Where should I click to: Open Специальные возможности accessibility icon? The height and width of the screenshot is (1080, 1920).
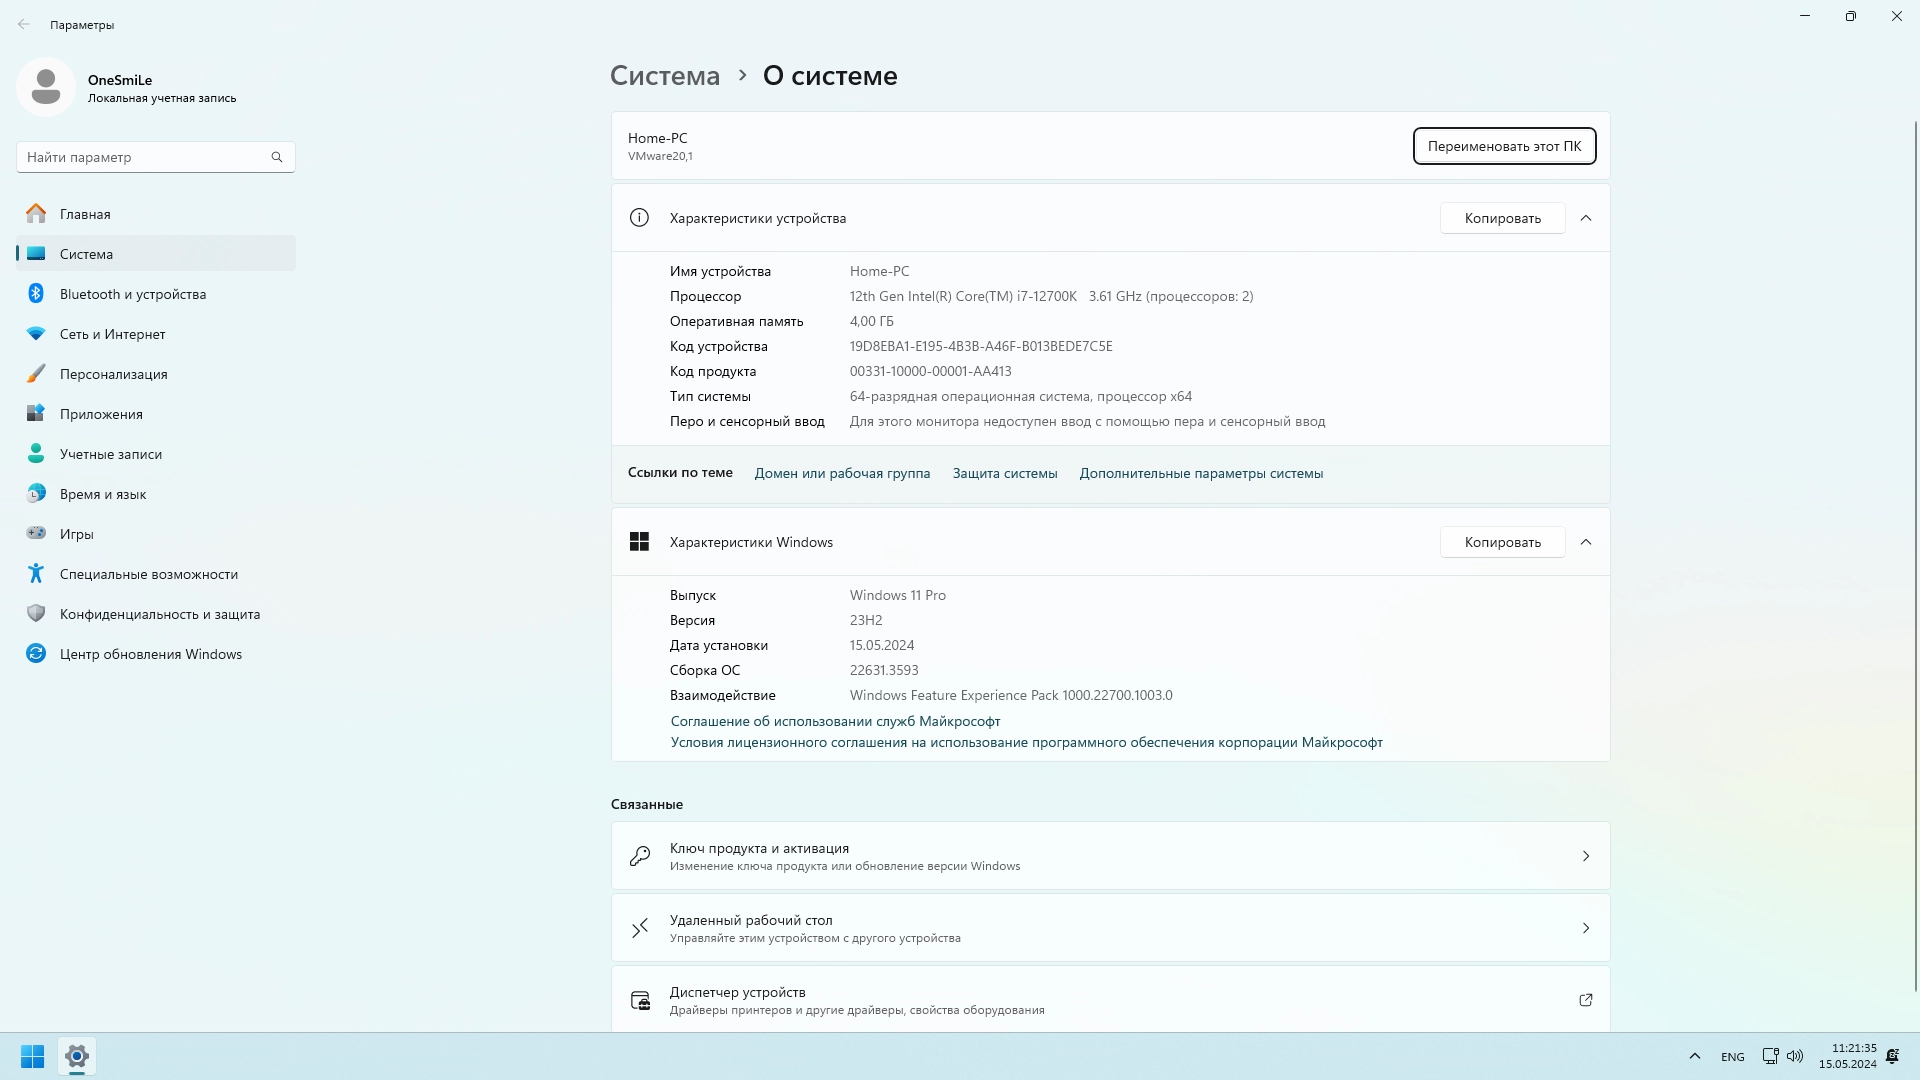[36, 573]
